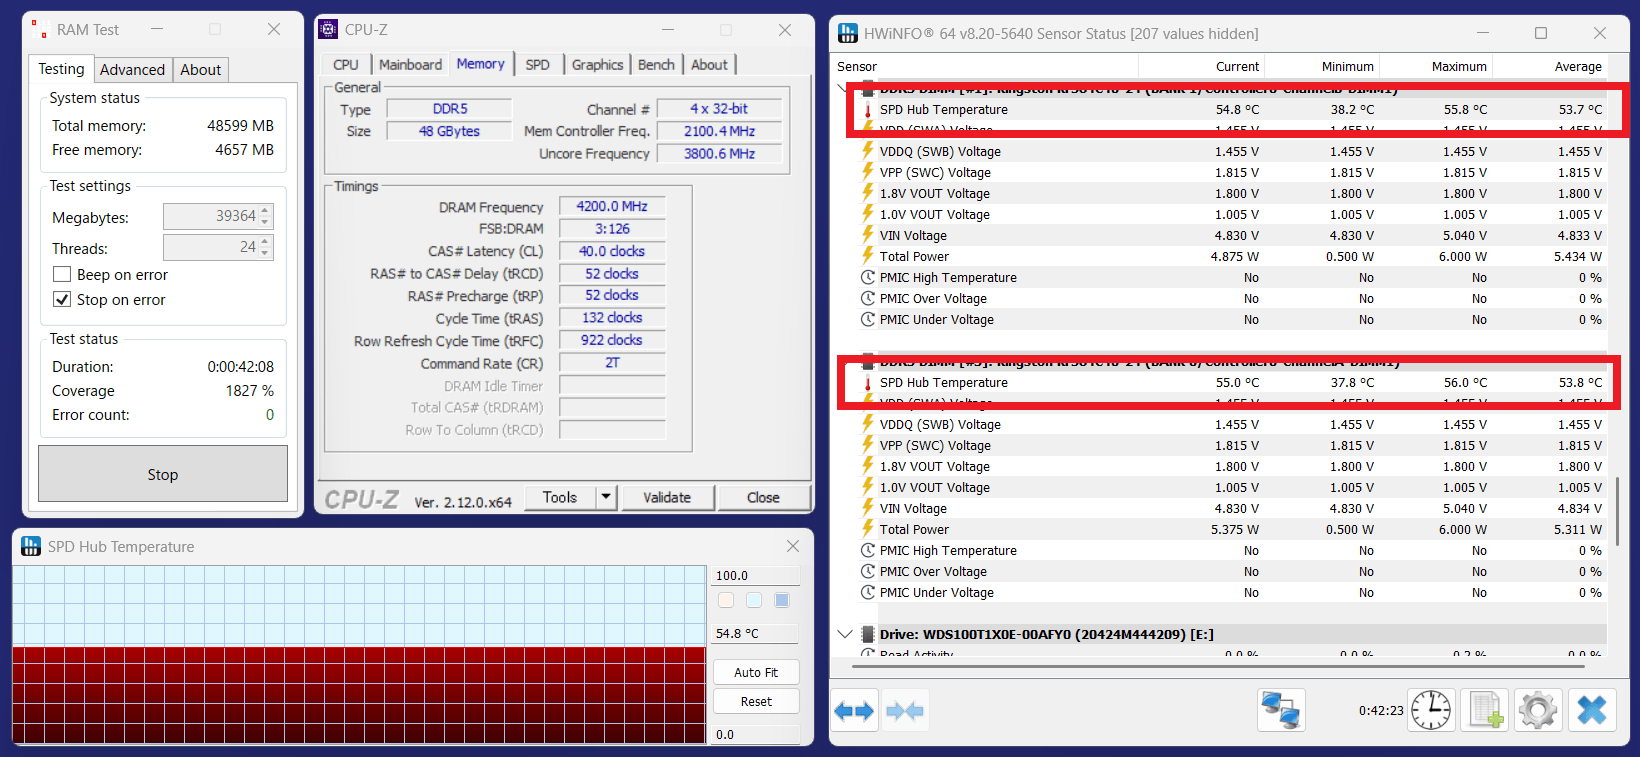Click the clock icon to reset elapsed time
1640x757 pixels.
pyautogui.click(x=1431, y=711)
